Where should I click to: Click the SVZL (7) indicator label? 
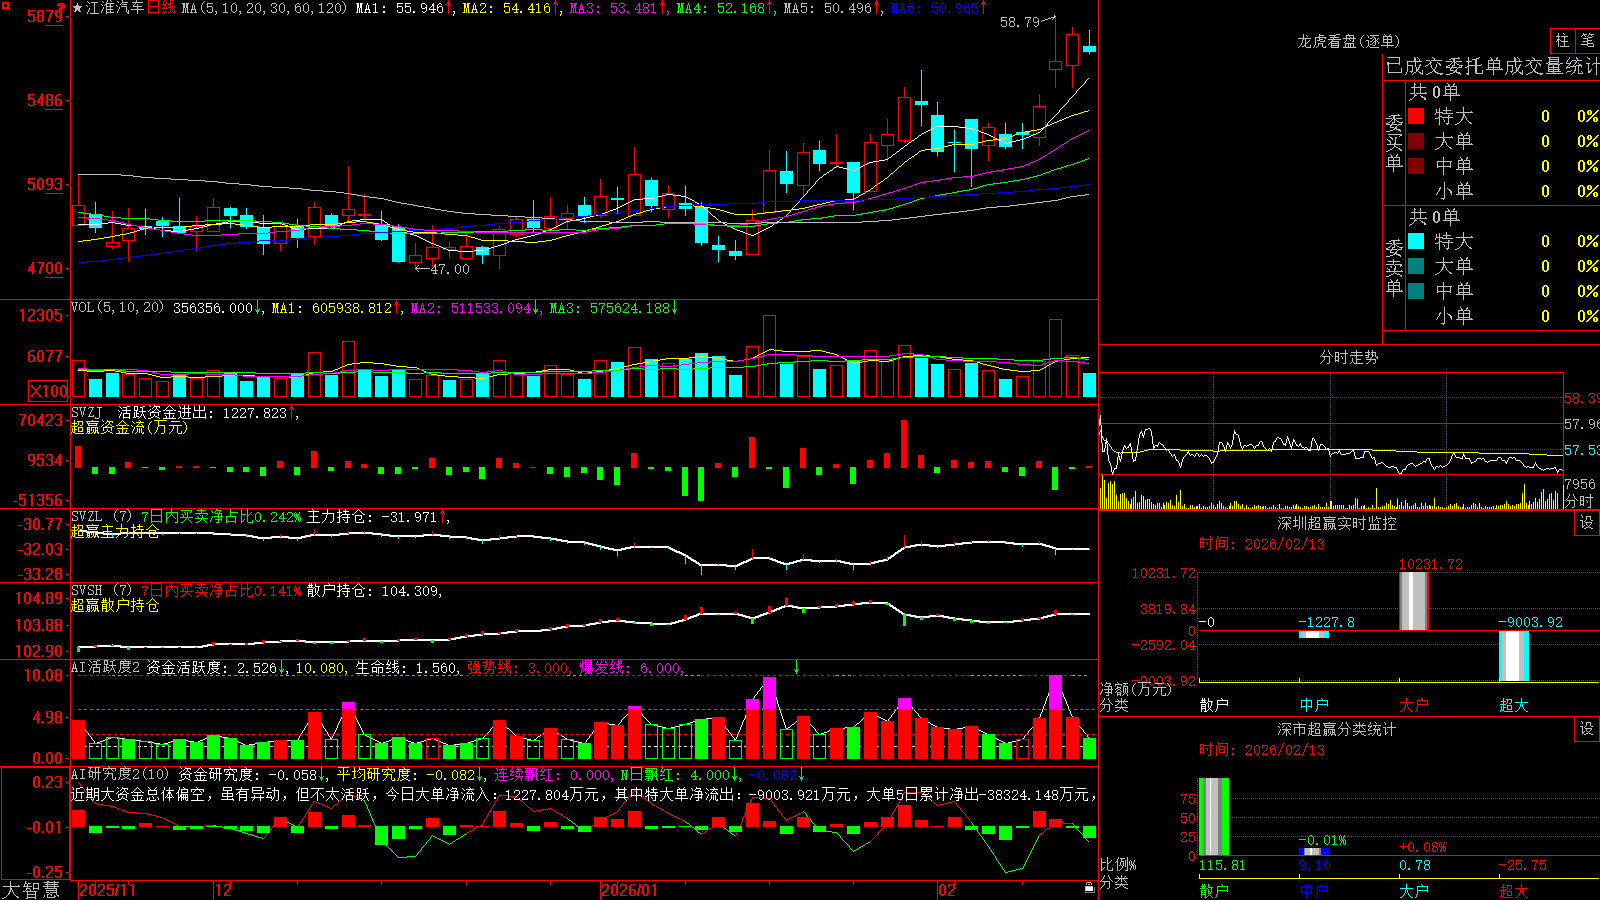[102, 516]
